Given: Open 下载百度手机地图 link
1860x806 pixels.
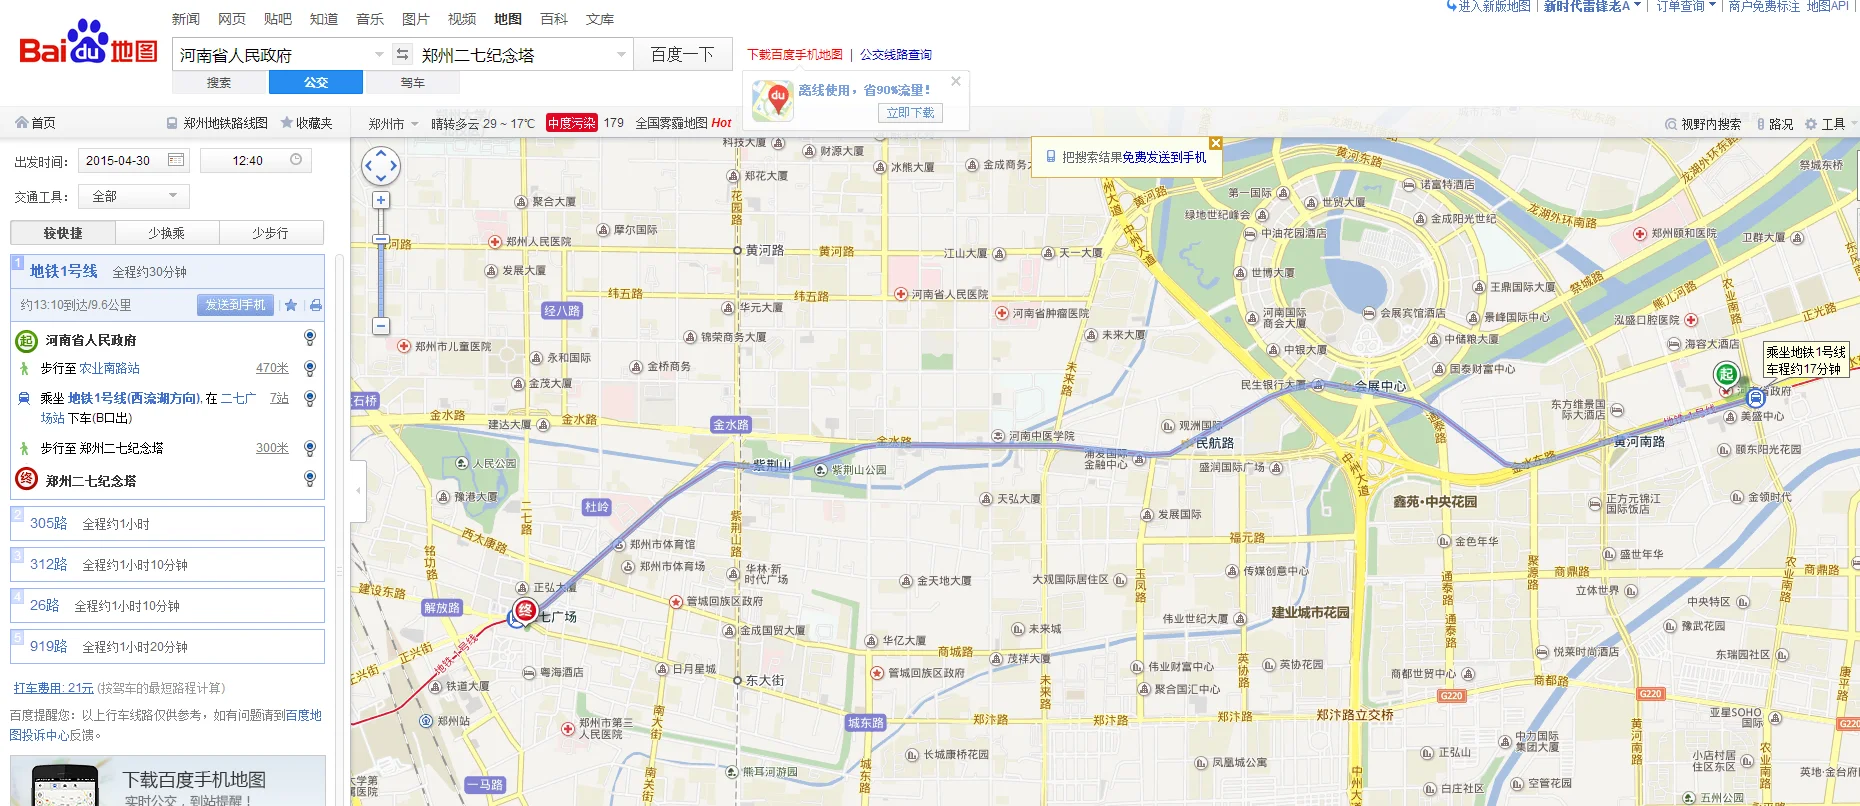Looking at the screenshot, I should point(795,55).
